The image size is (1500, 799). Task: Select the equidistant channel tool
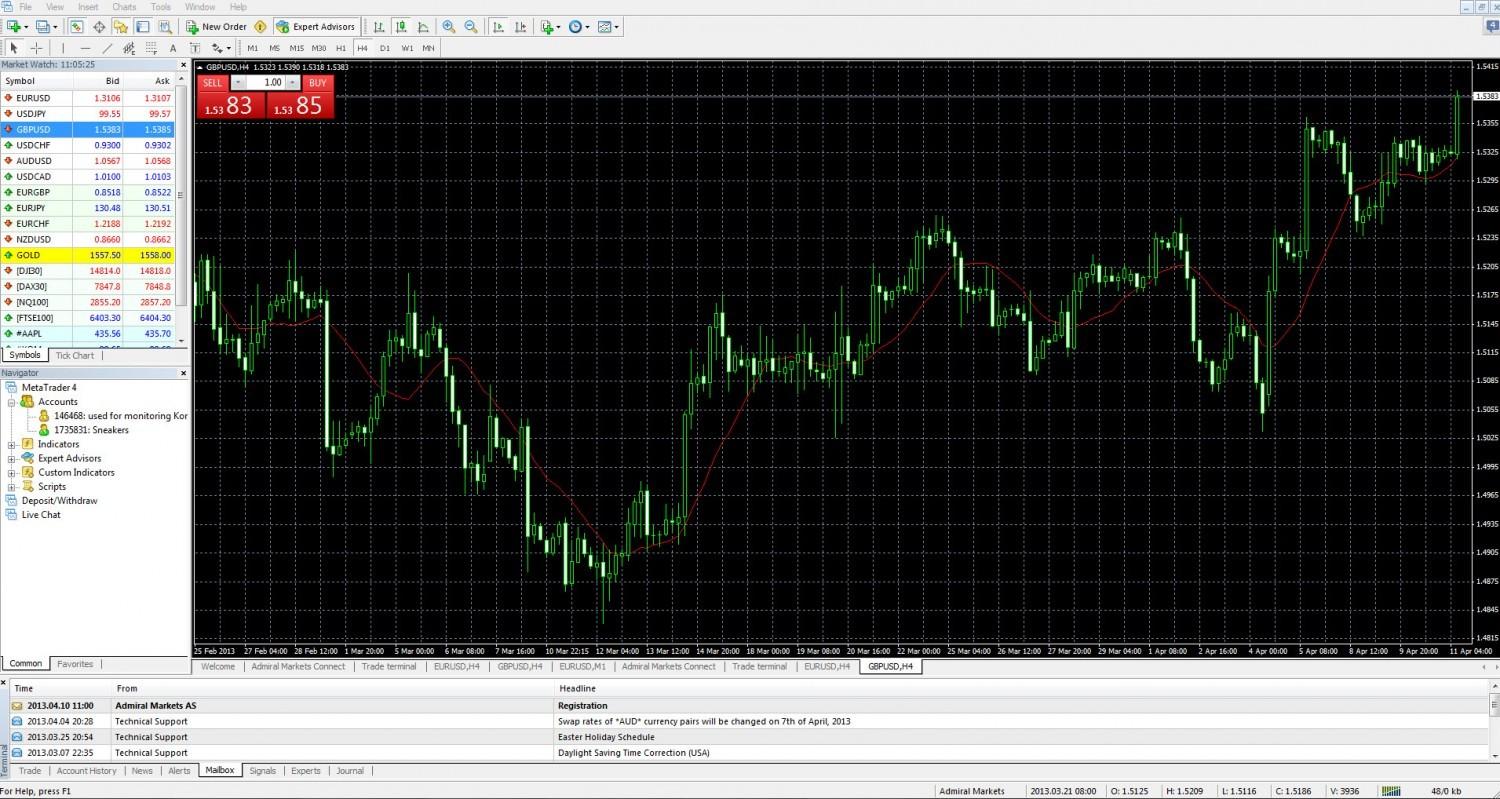click(x=129, y=48)
